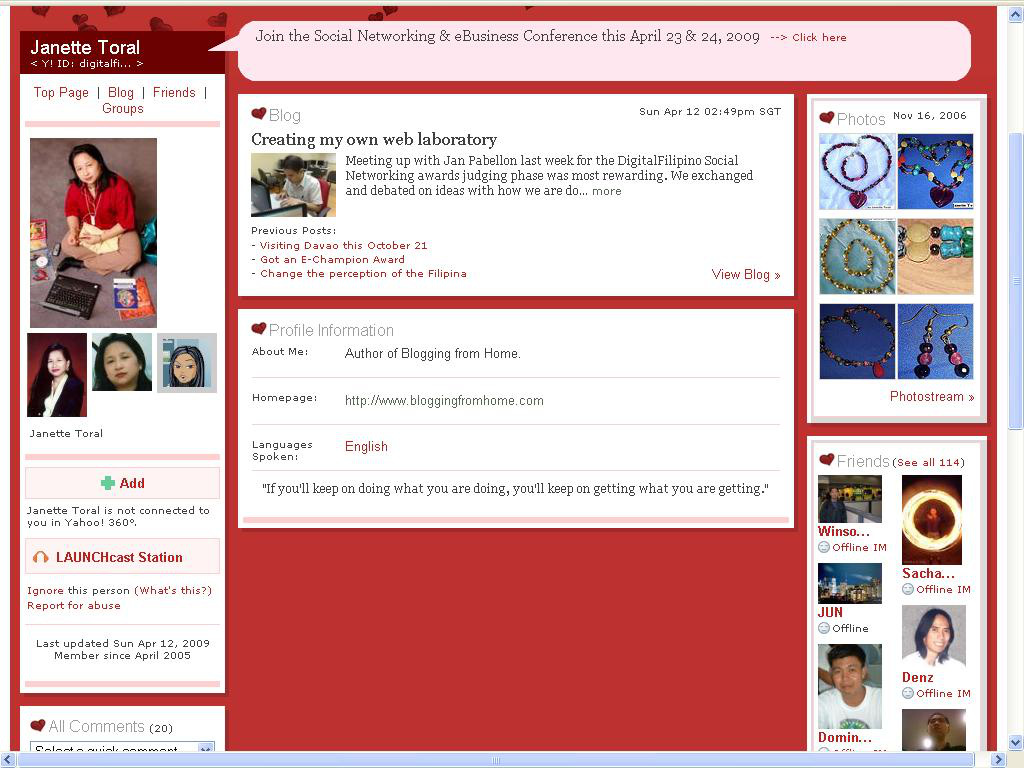Screen dimensions: 1026x768
Task: Click Janette Toral's main profile photo
Action: point(93,232)
